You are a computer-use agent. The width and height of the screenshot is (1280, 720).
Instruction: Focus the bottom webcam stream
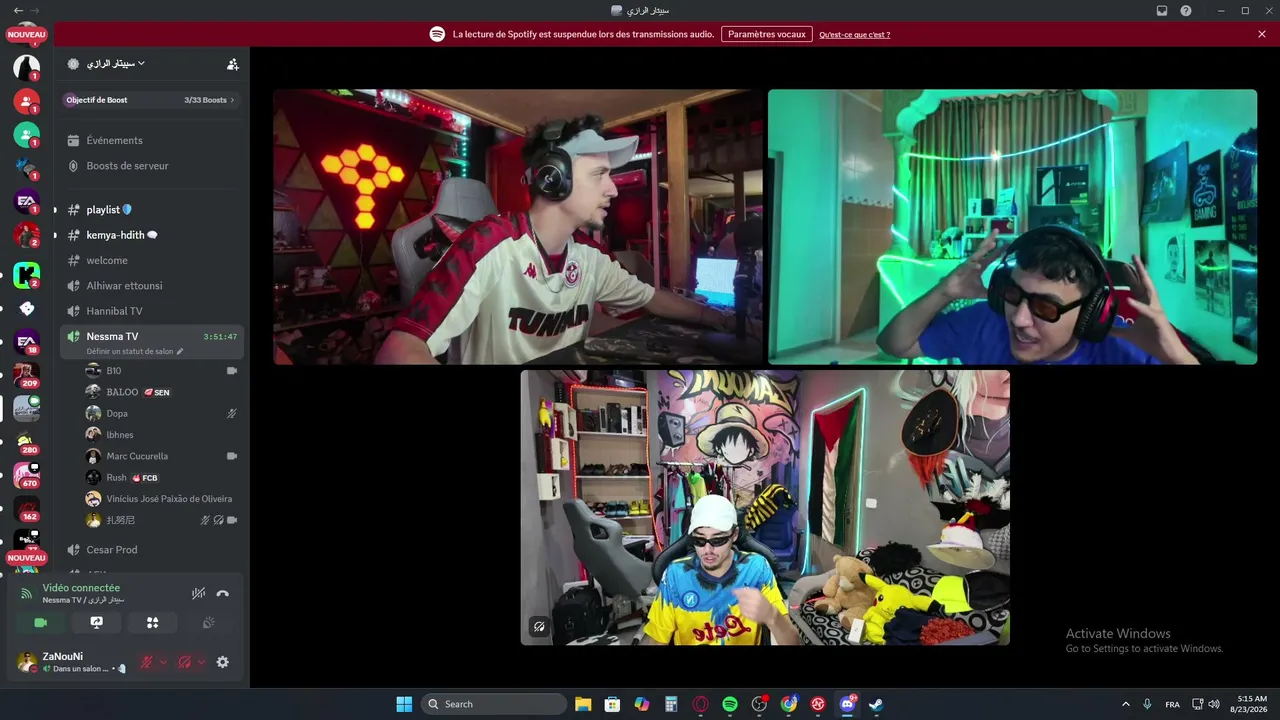tap(765, 508)
